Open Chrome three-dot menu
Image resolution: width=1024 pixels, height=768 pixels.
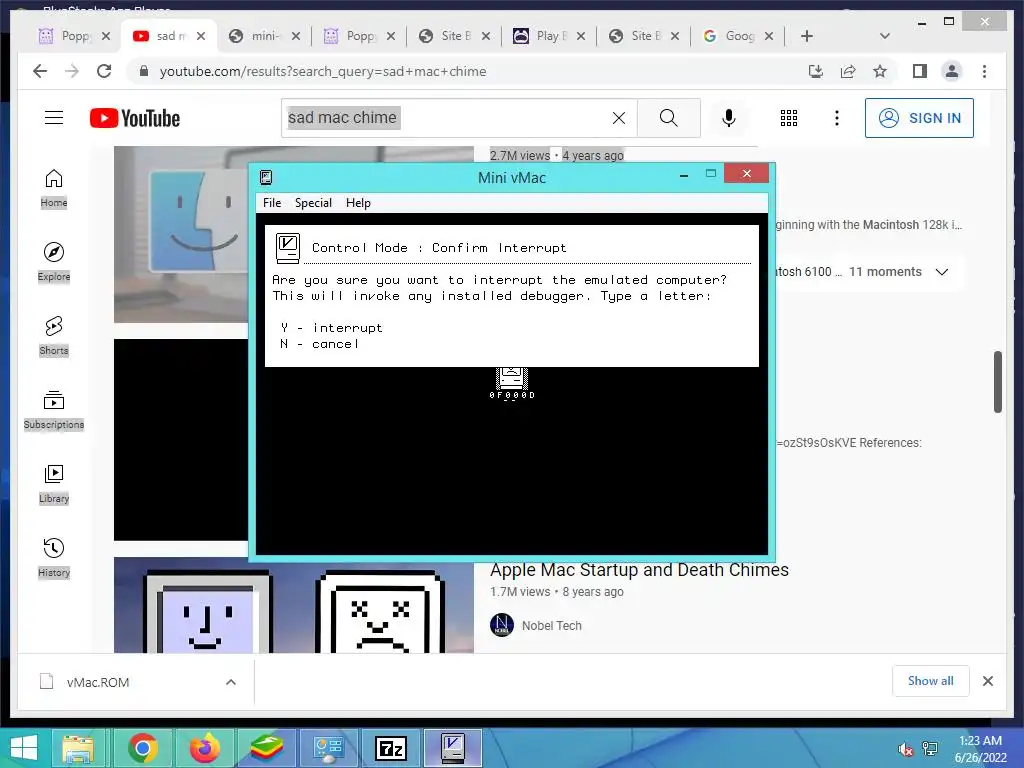pos(984,71)
